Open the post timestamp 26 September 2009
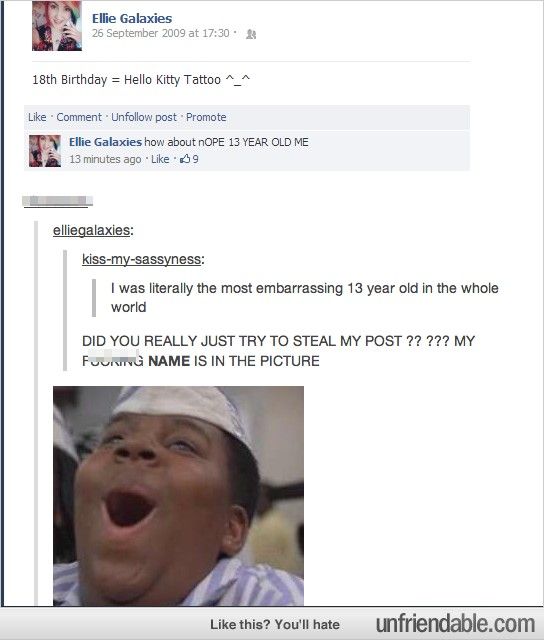The height and width of the screenshot is (640, 544). coord(160,33)
